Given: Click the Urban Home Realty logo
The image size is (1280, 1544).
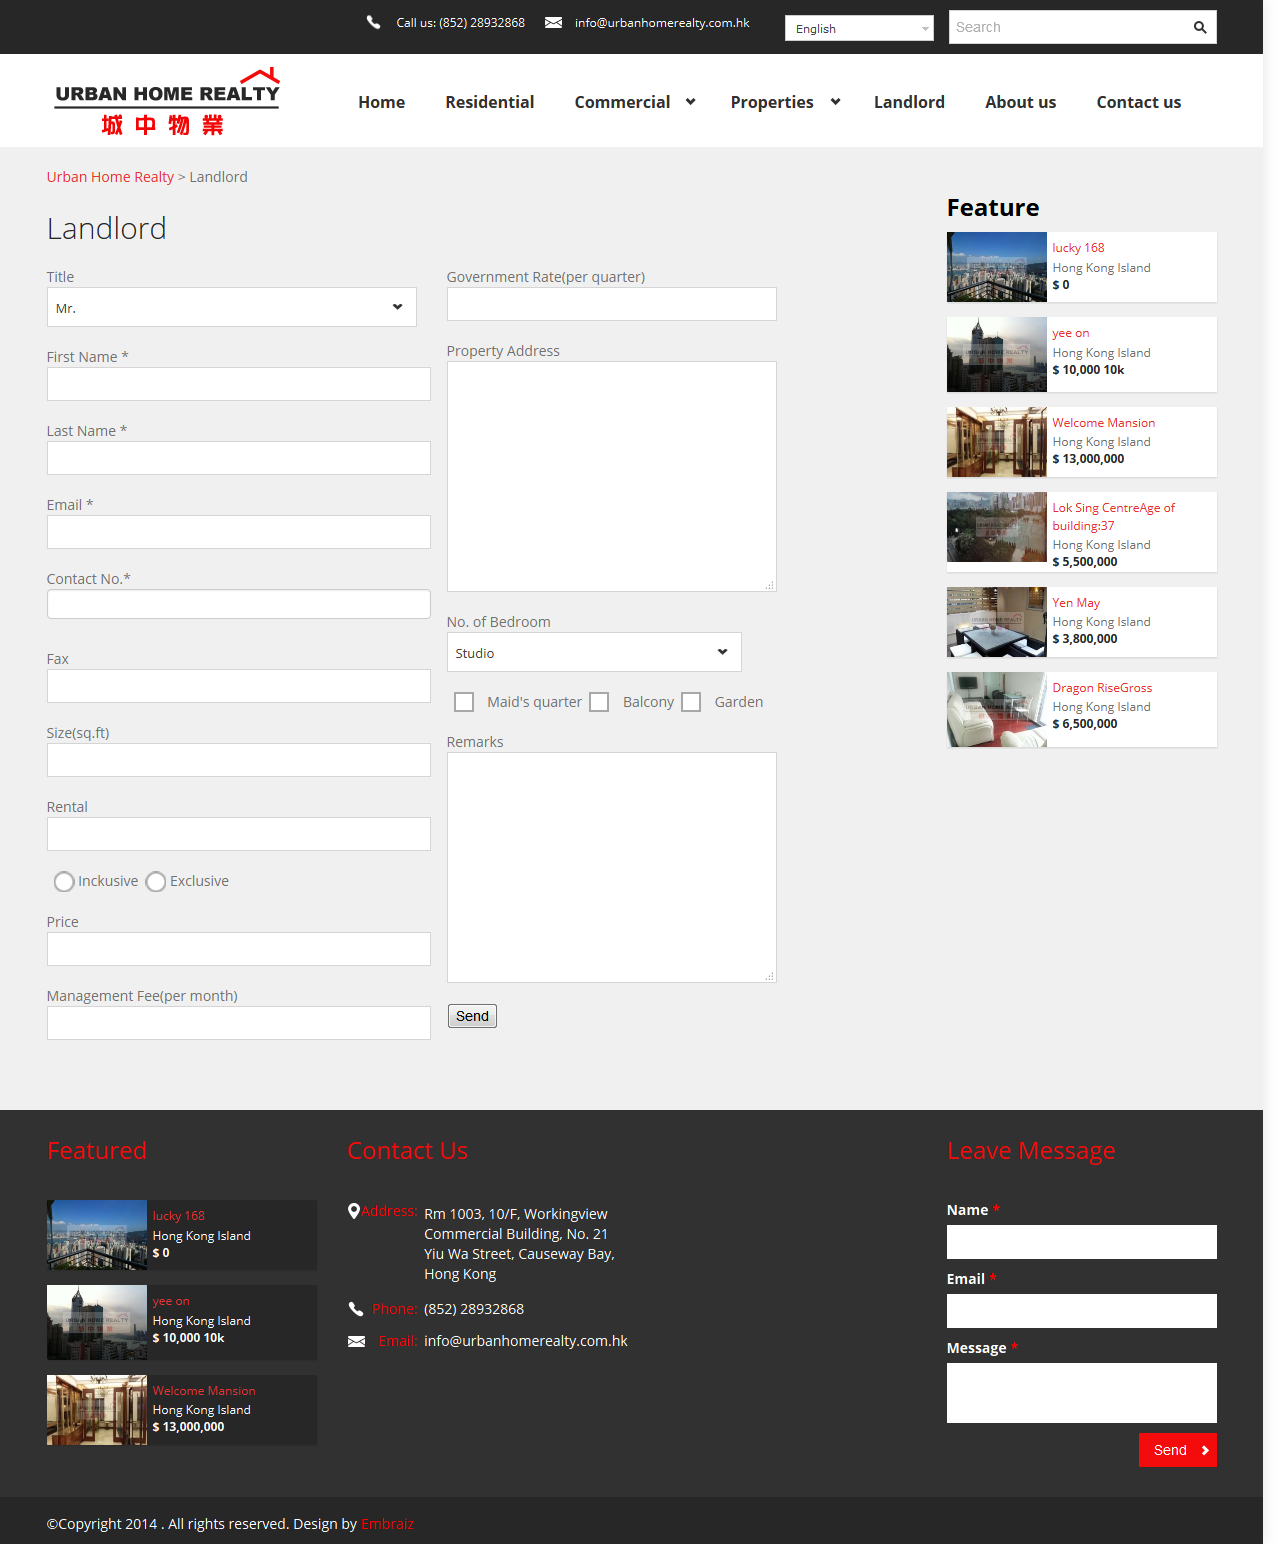Looking at the screenshot, I should coord(167,102).
